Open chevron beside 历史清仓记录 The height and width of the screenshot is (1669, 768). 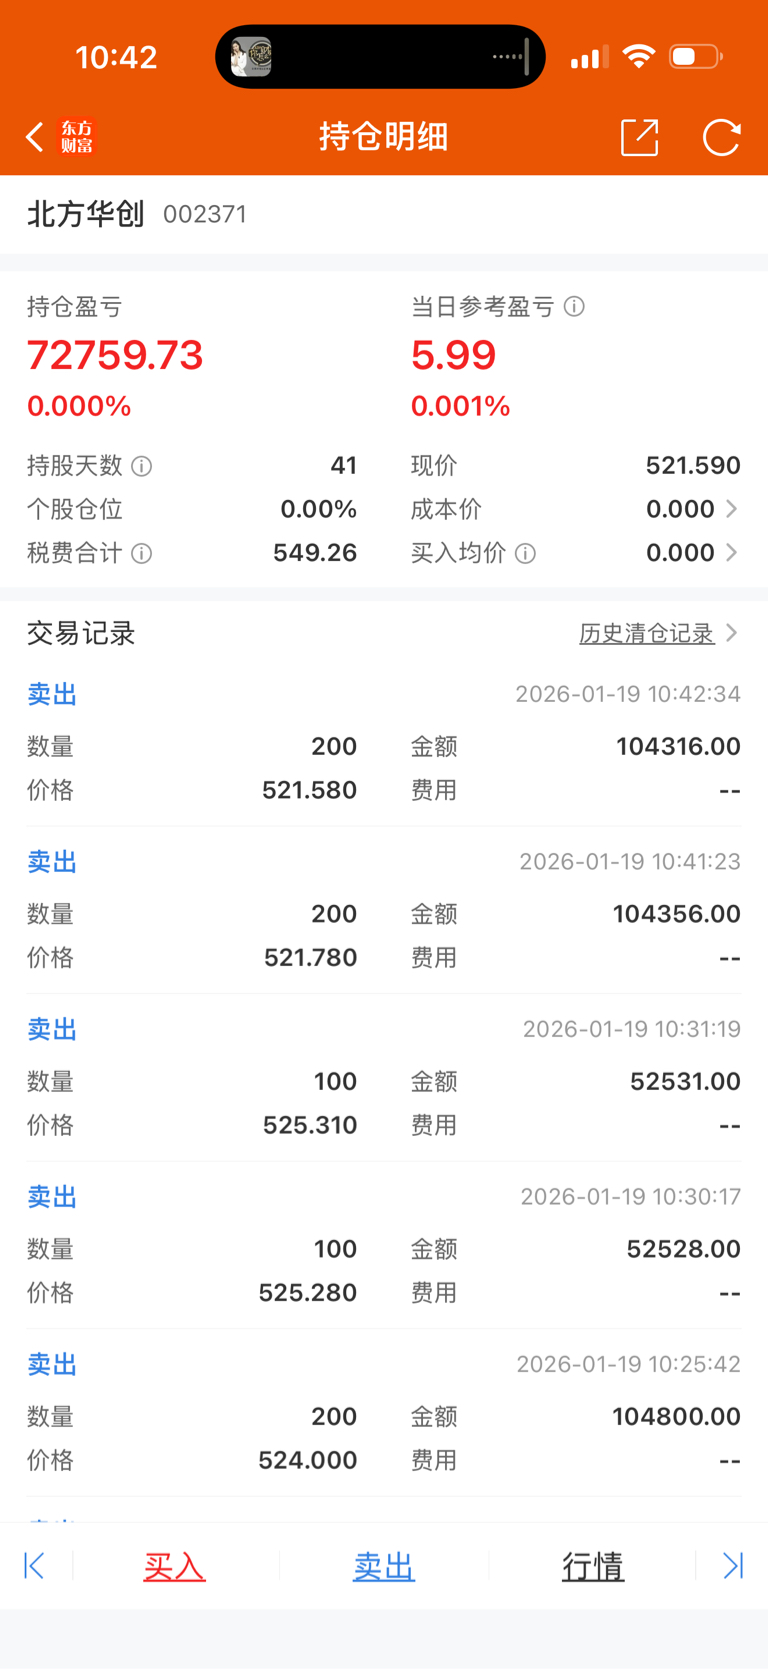click(732, 633)
